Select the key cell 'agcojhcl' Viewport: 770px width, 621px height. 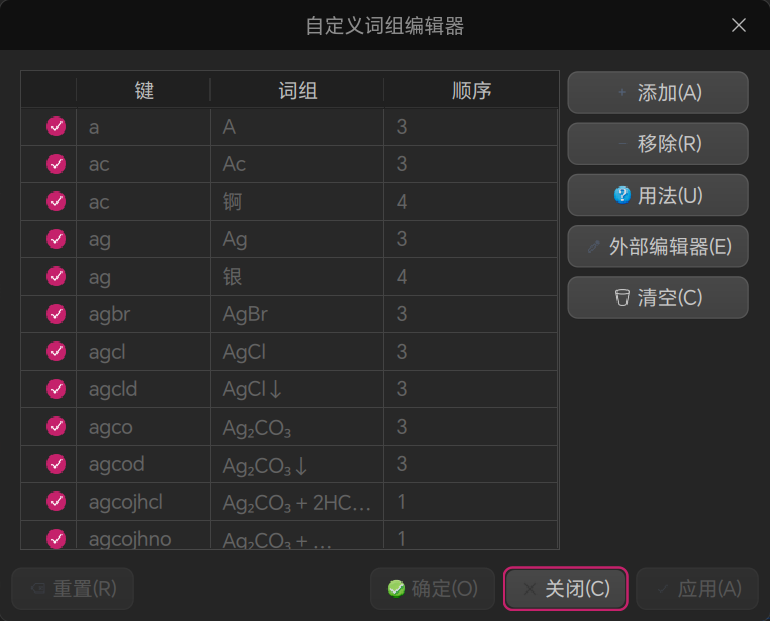[143, 501]
